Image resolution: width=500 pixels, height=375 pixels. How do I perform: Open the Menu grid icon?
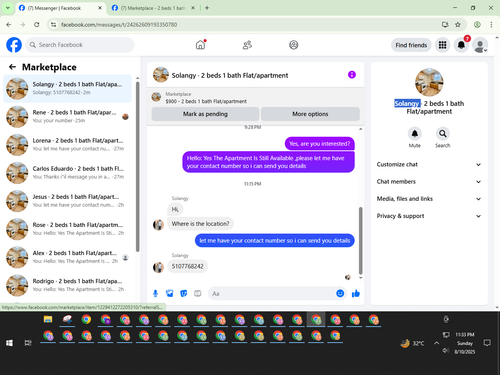pyautogui.click(x=442, y=45)
